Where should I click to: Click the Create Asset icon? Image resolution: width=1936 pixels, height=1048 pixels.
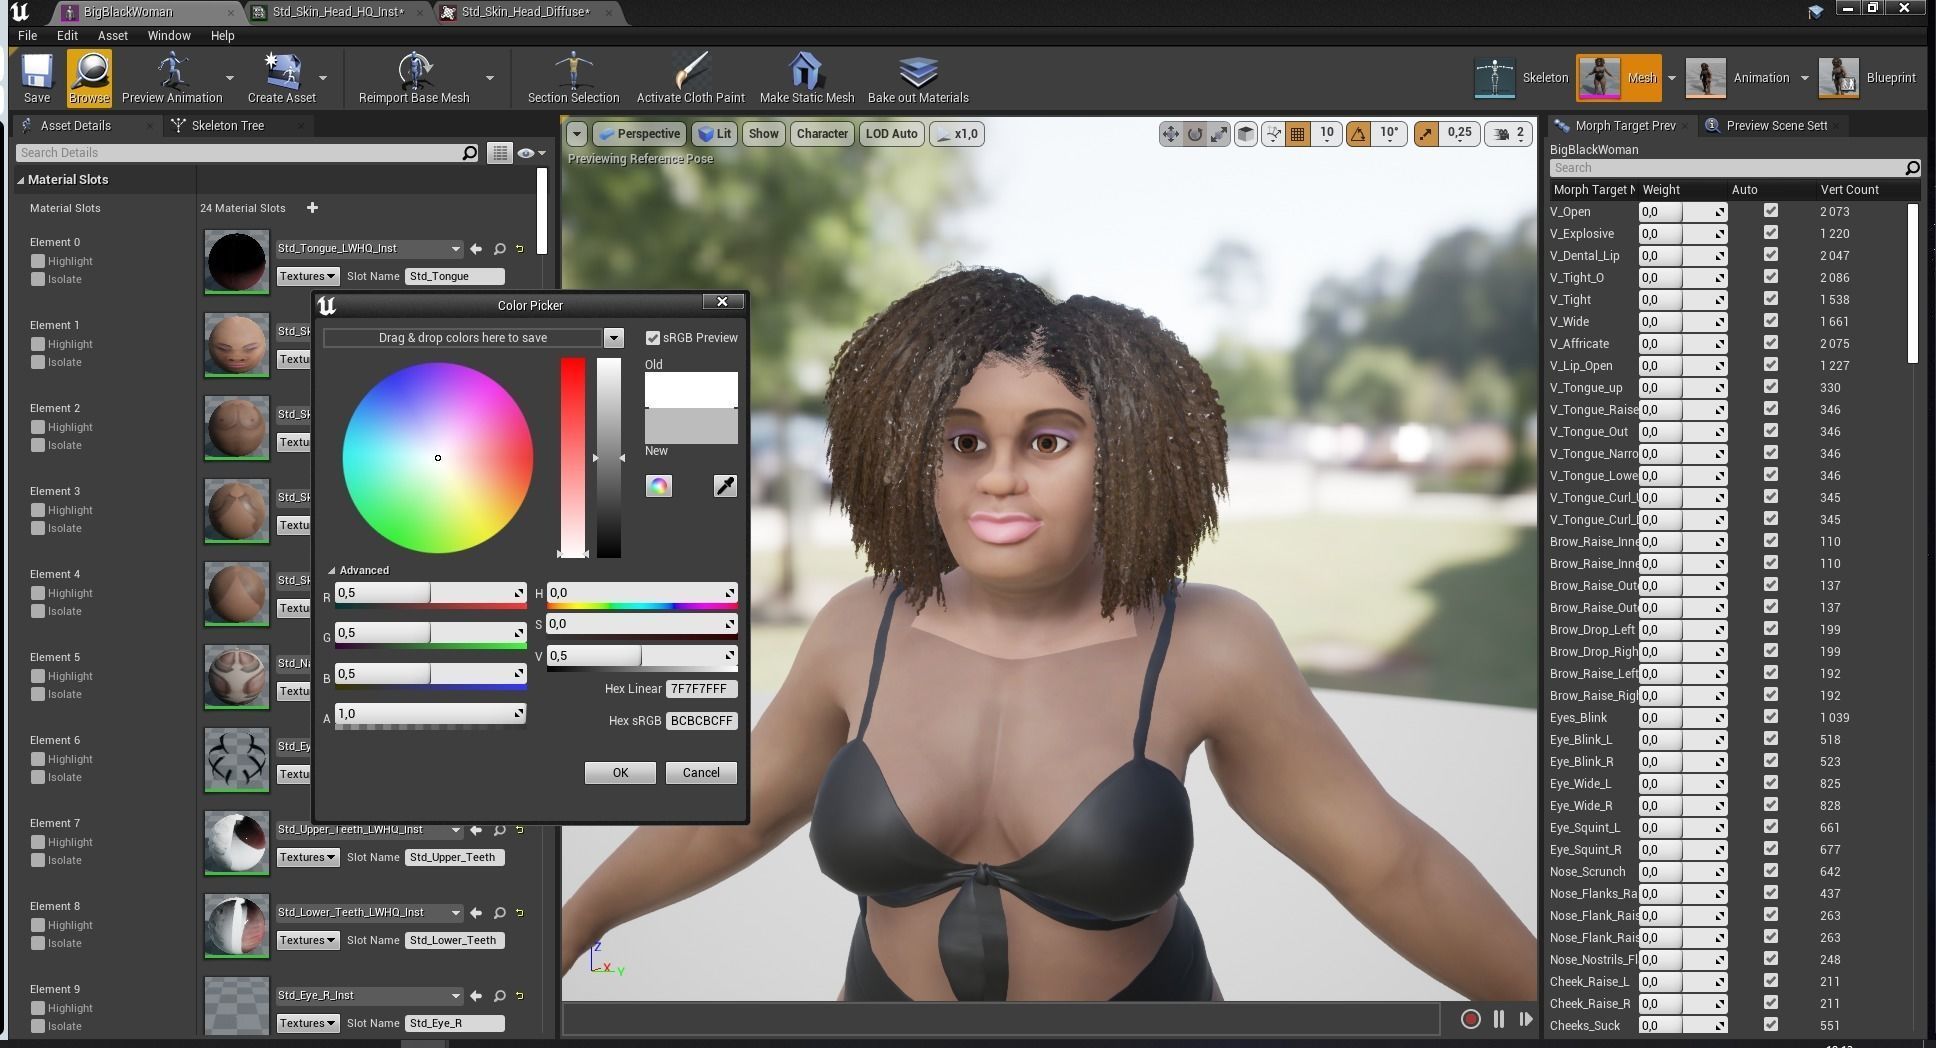pyautogui.click(x=282, y=78)
